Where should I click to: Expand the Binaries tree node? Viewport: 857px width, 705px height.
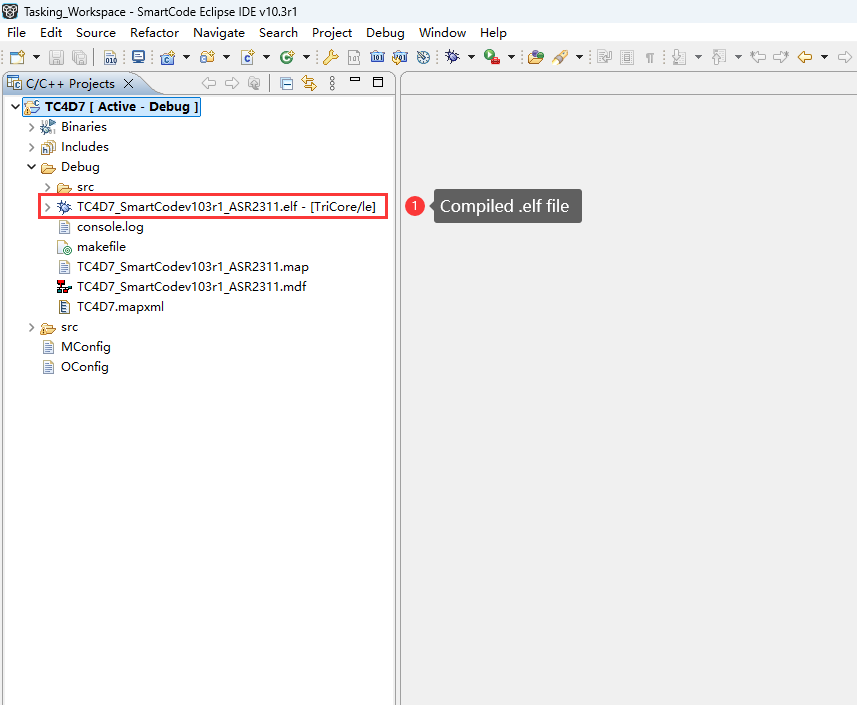[x=31, y=127]
